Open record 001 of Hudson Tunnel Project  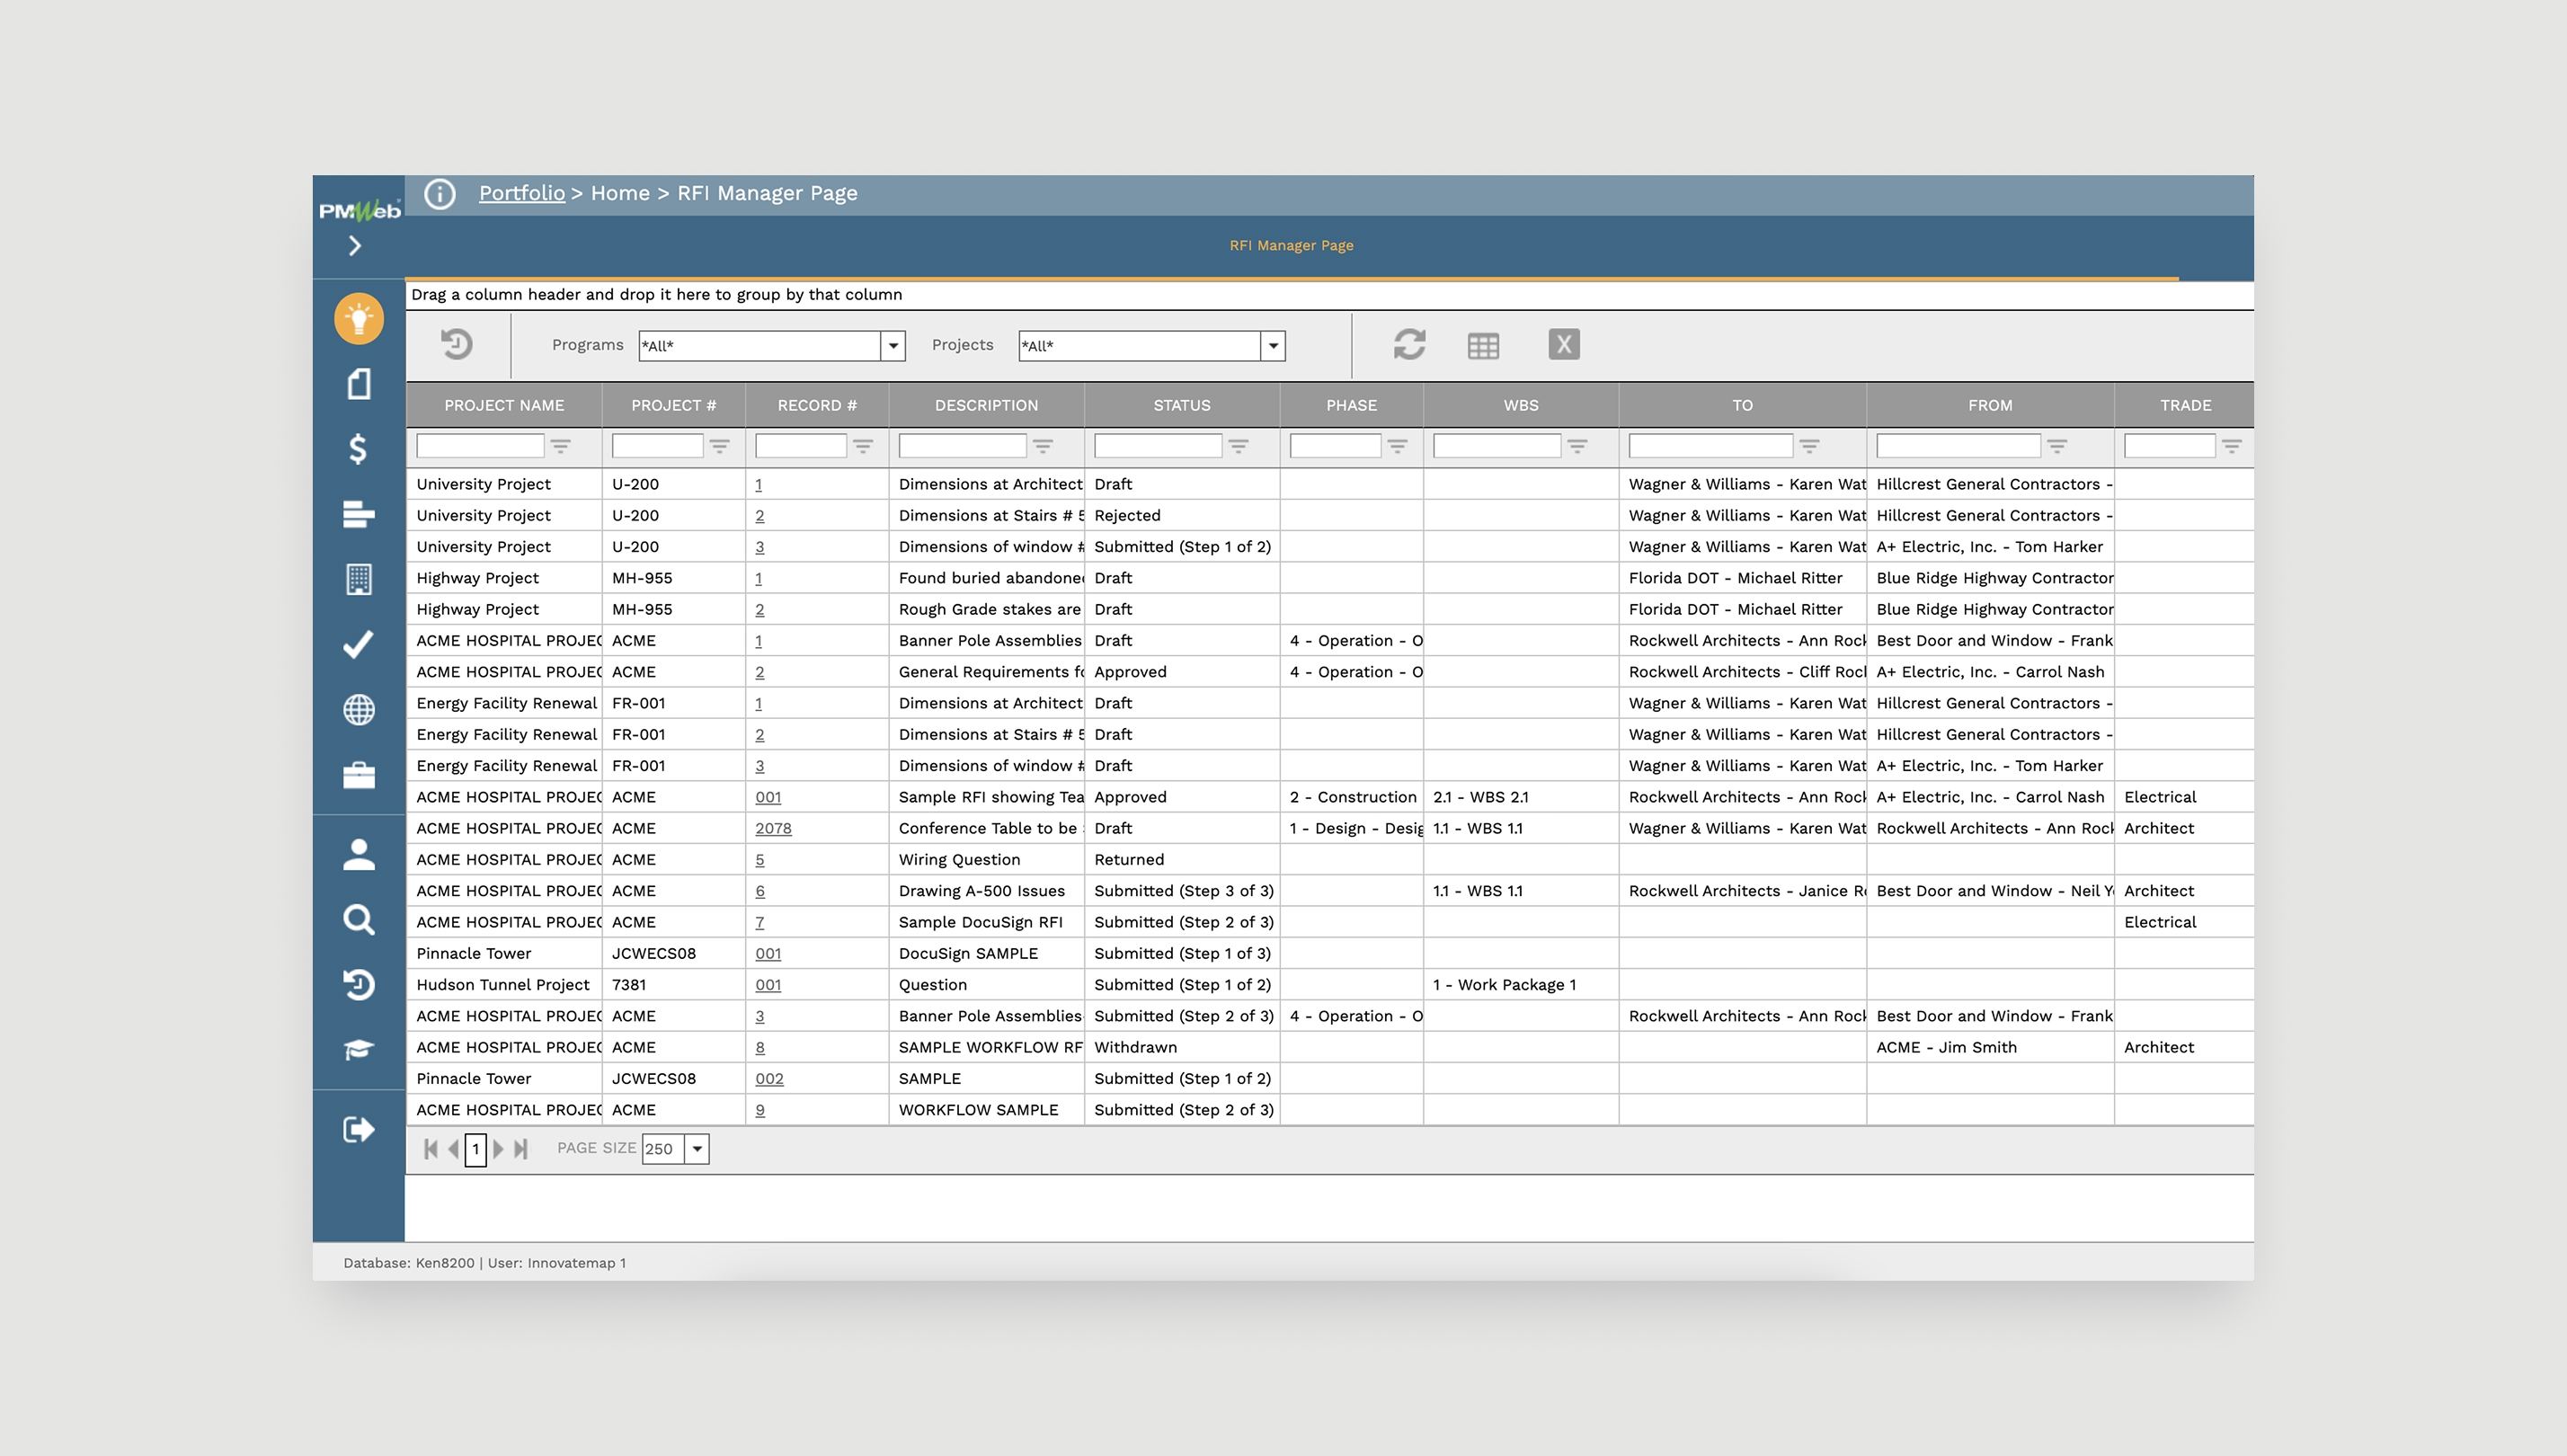tap(768, 985)
